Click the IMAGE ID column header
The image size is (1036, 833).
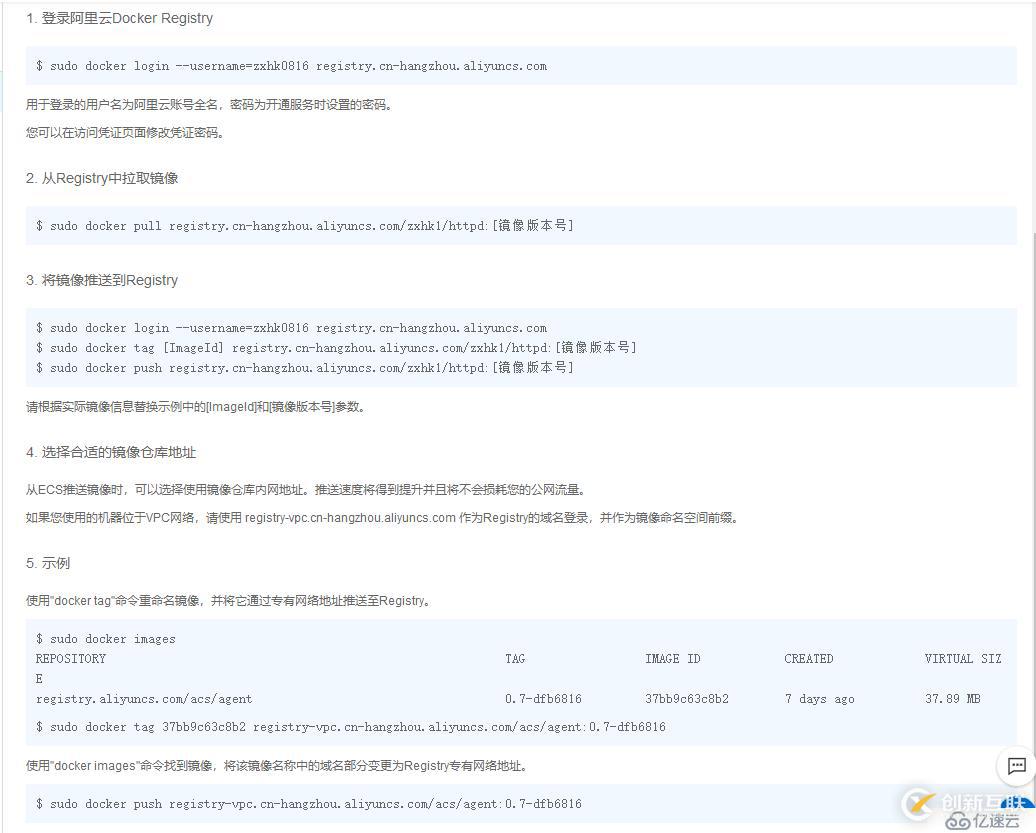pos(673,659)
